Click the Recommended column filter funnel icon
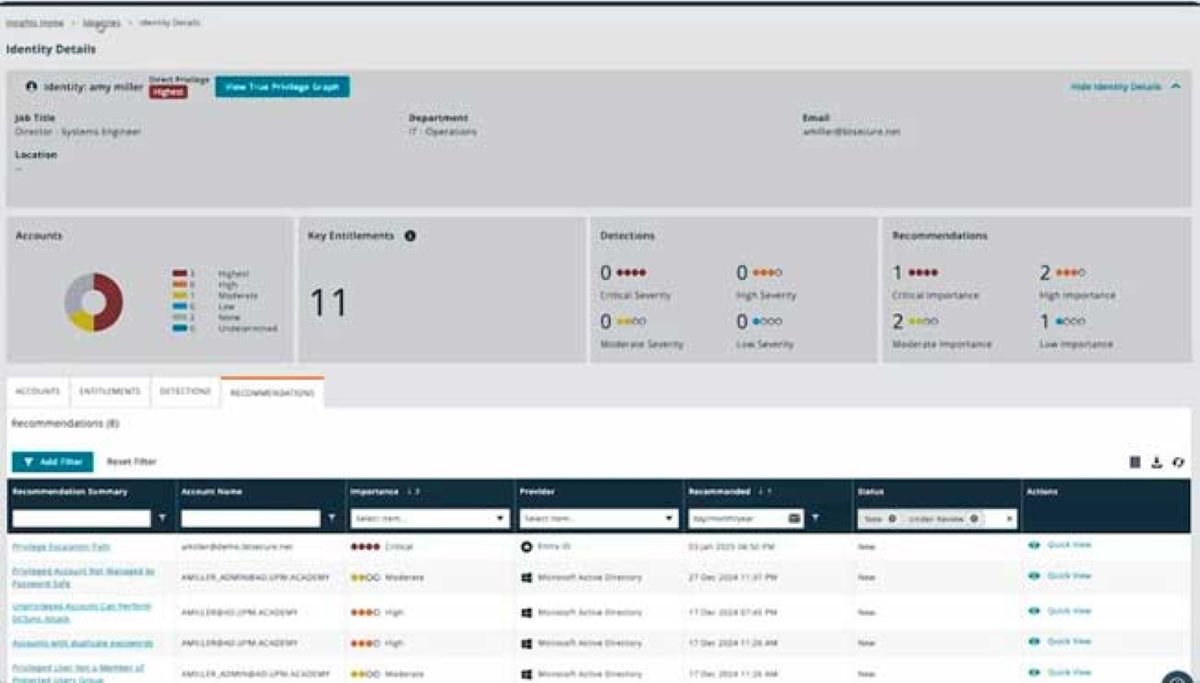Screen dimensions: 1200x683 [x=816, y=518]
